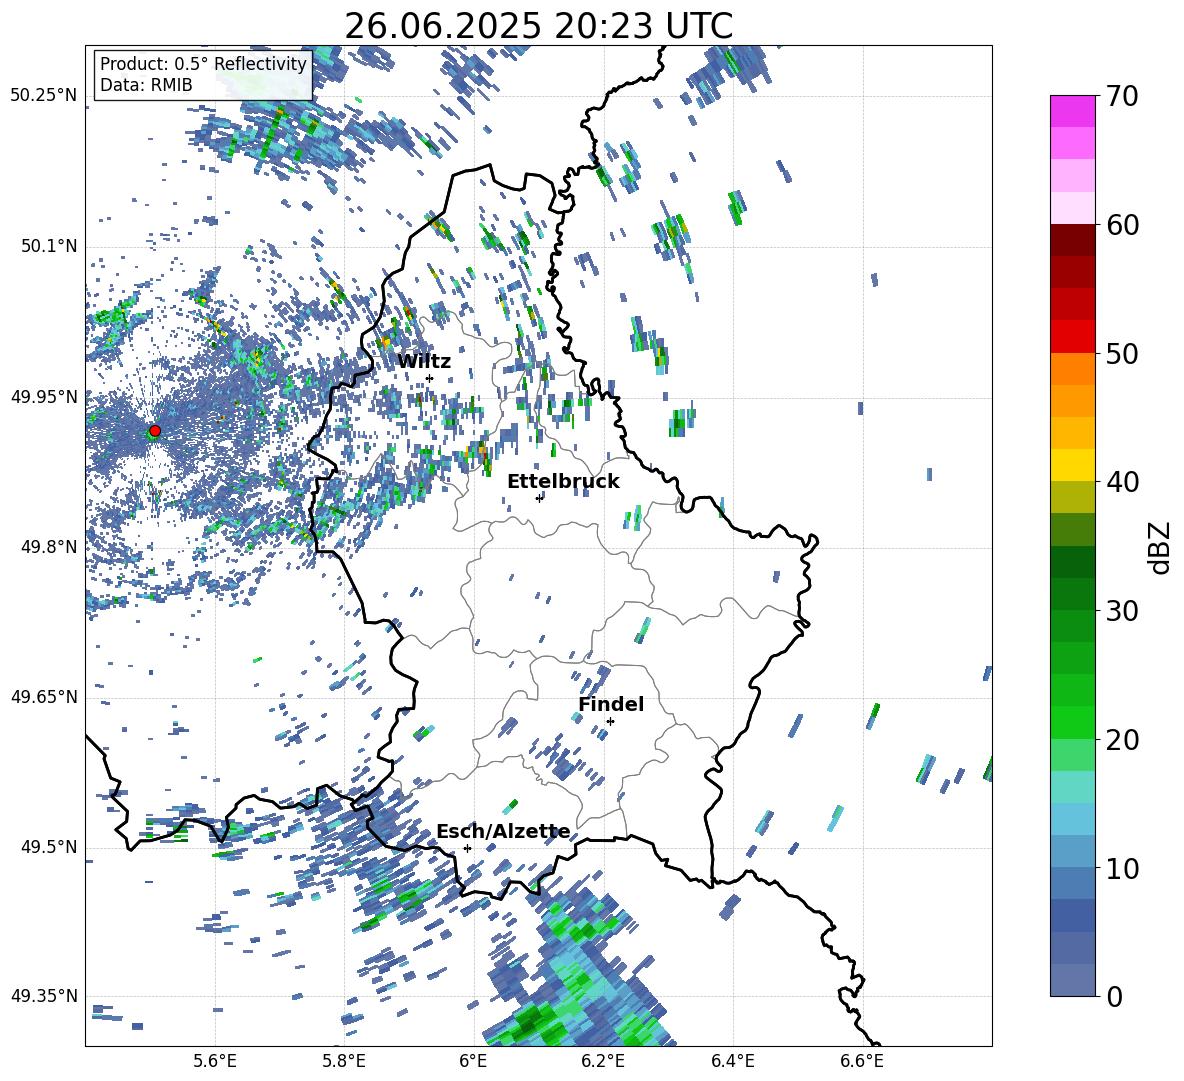Screen dimensions: 1184x1081
Task: Click the red radar site marker
Action: tap(155, 431)
